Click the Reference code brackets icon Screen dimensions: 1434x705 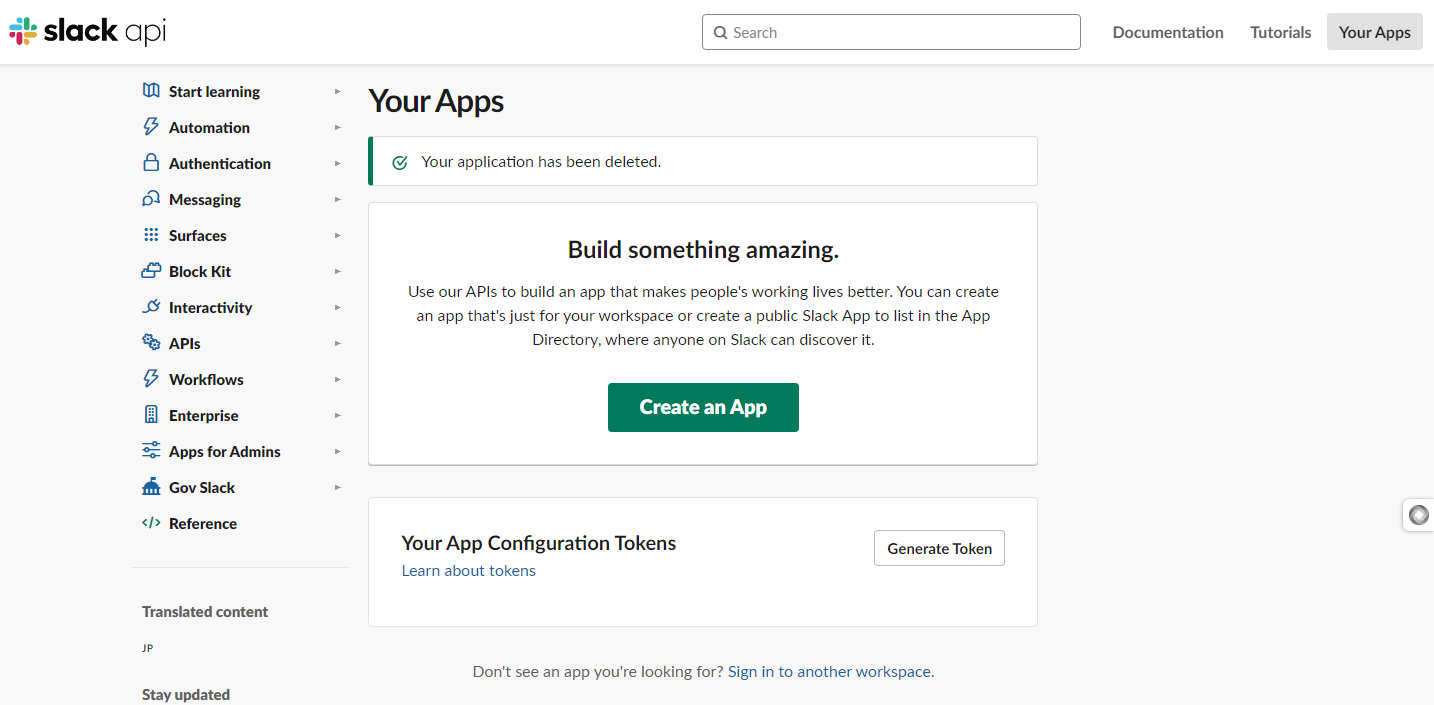151,523
